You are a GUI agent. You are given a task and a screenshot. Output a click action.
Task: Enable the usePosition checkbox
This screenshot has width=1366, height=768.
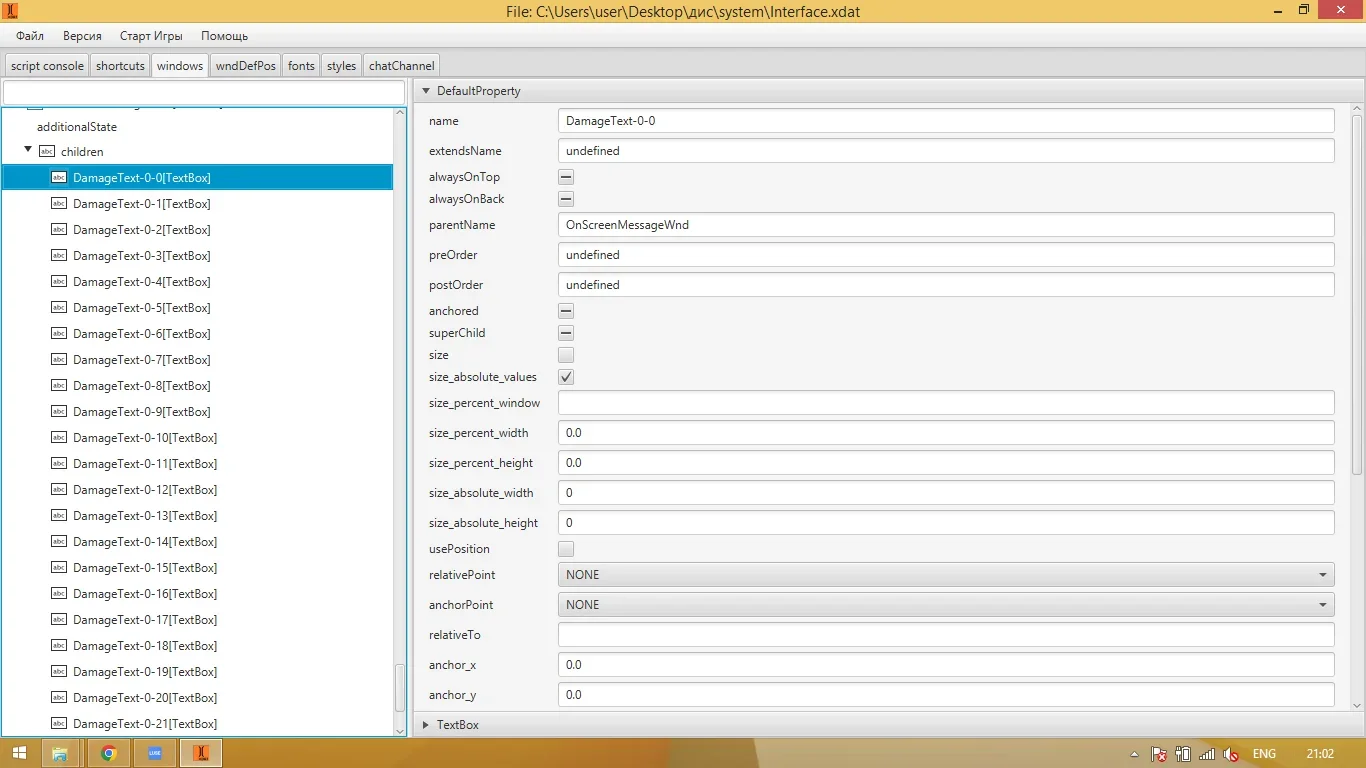coord(566,549)
